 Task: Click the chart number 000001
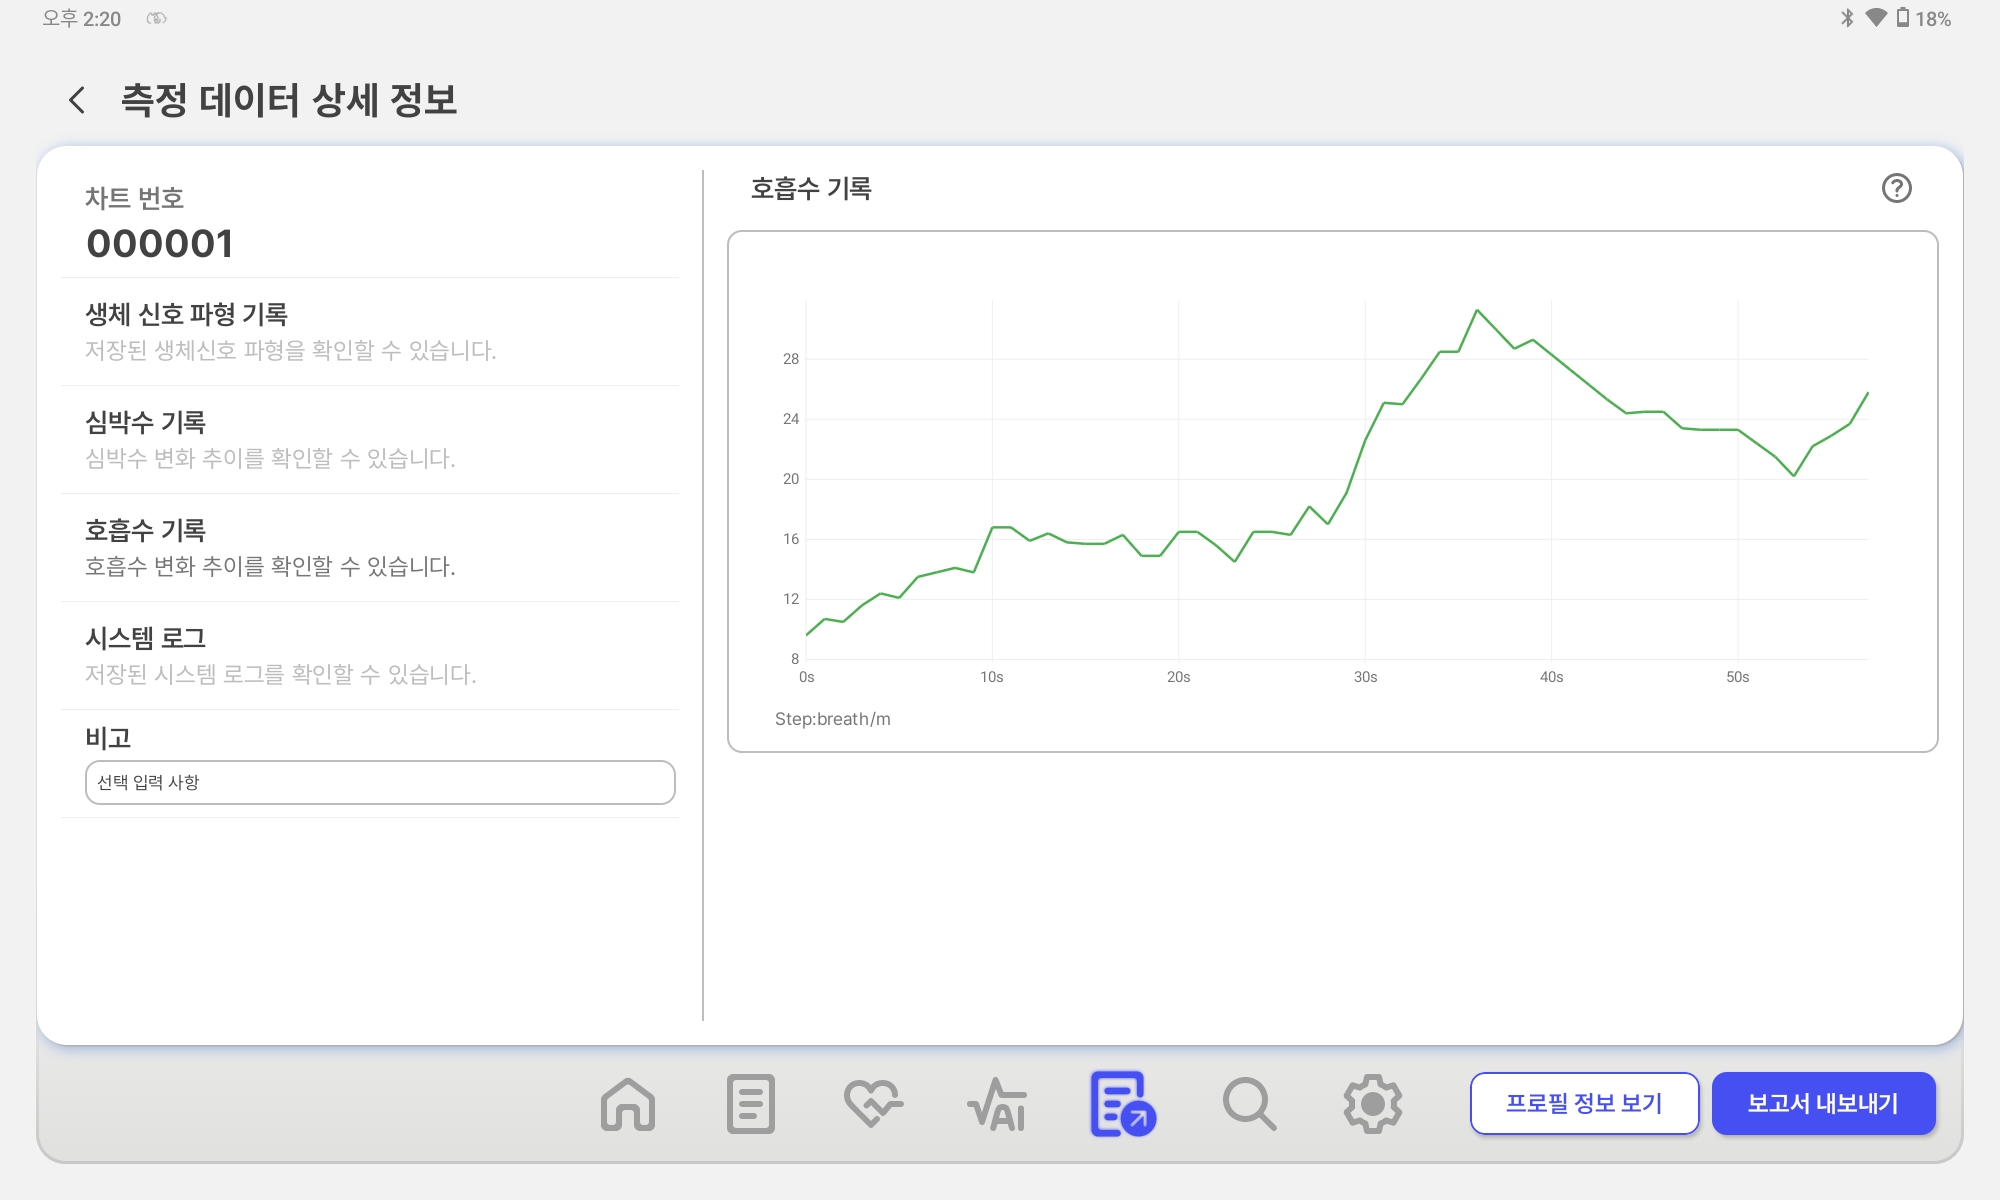pyautogui.click(x=160, y=244)
